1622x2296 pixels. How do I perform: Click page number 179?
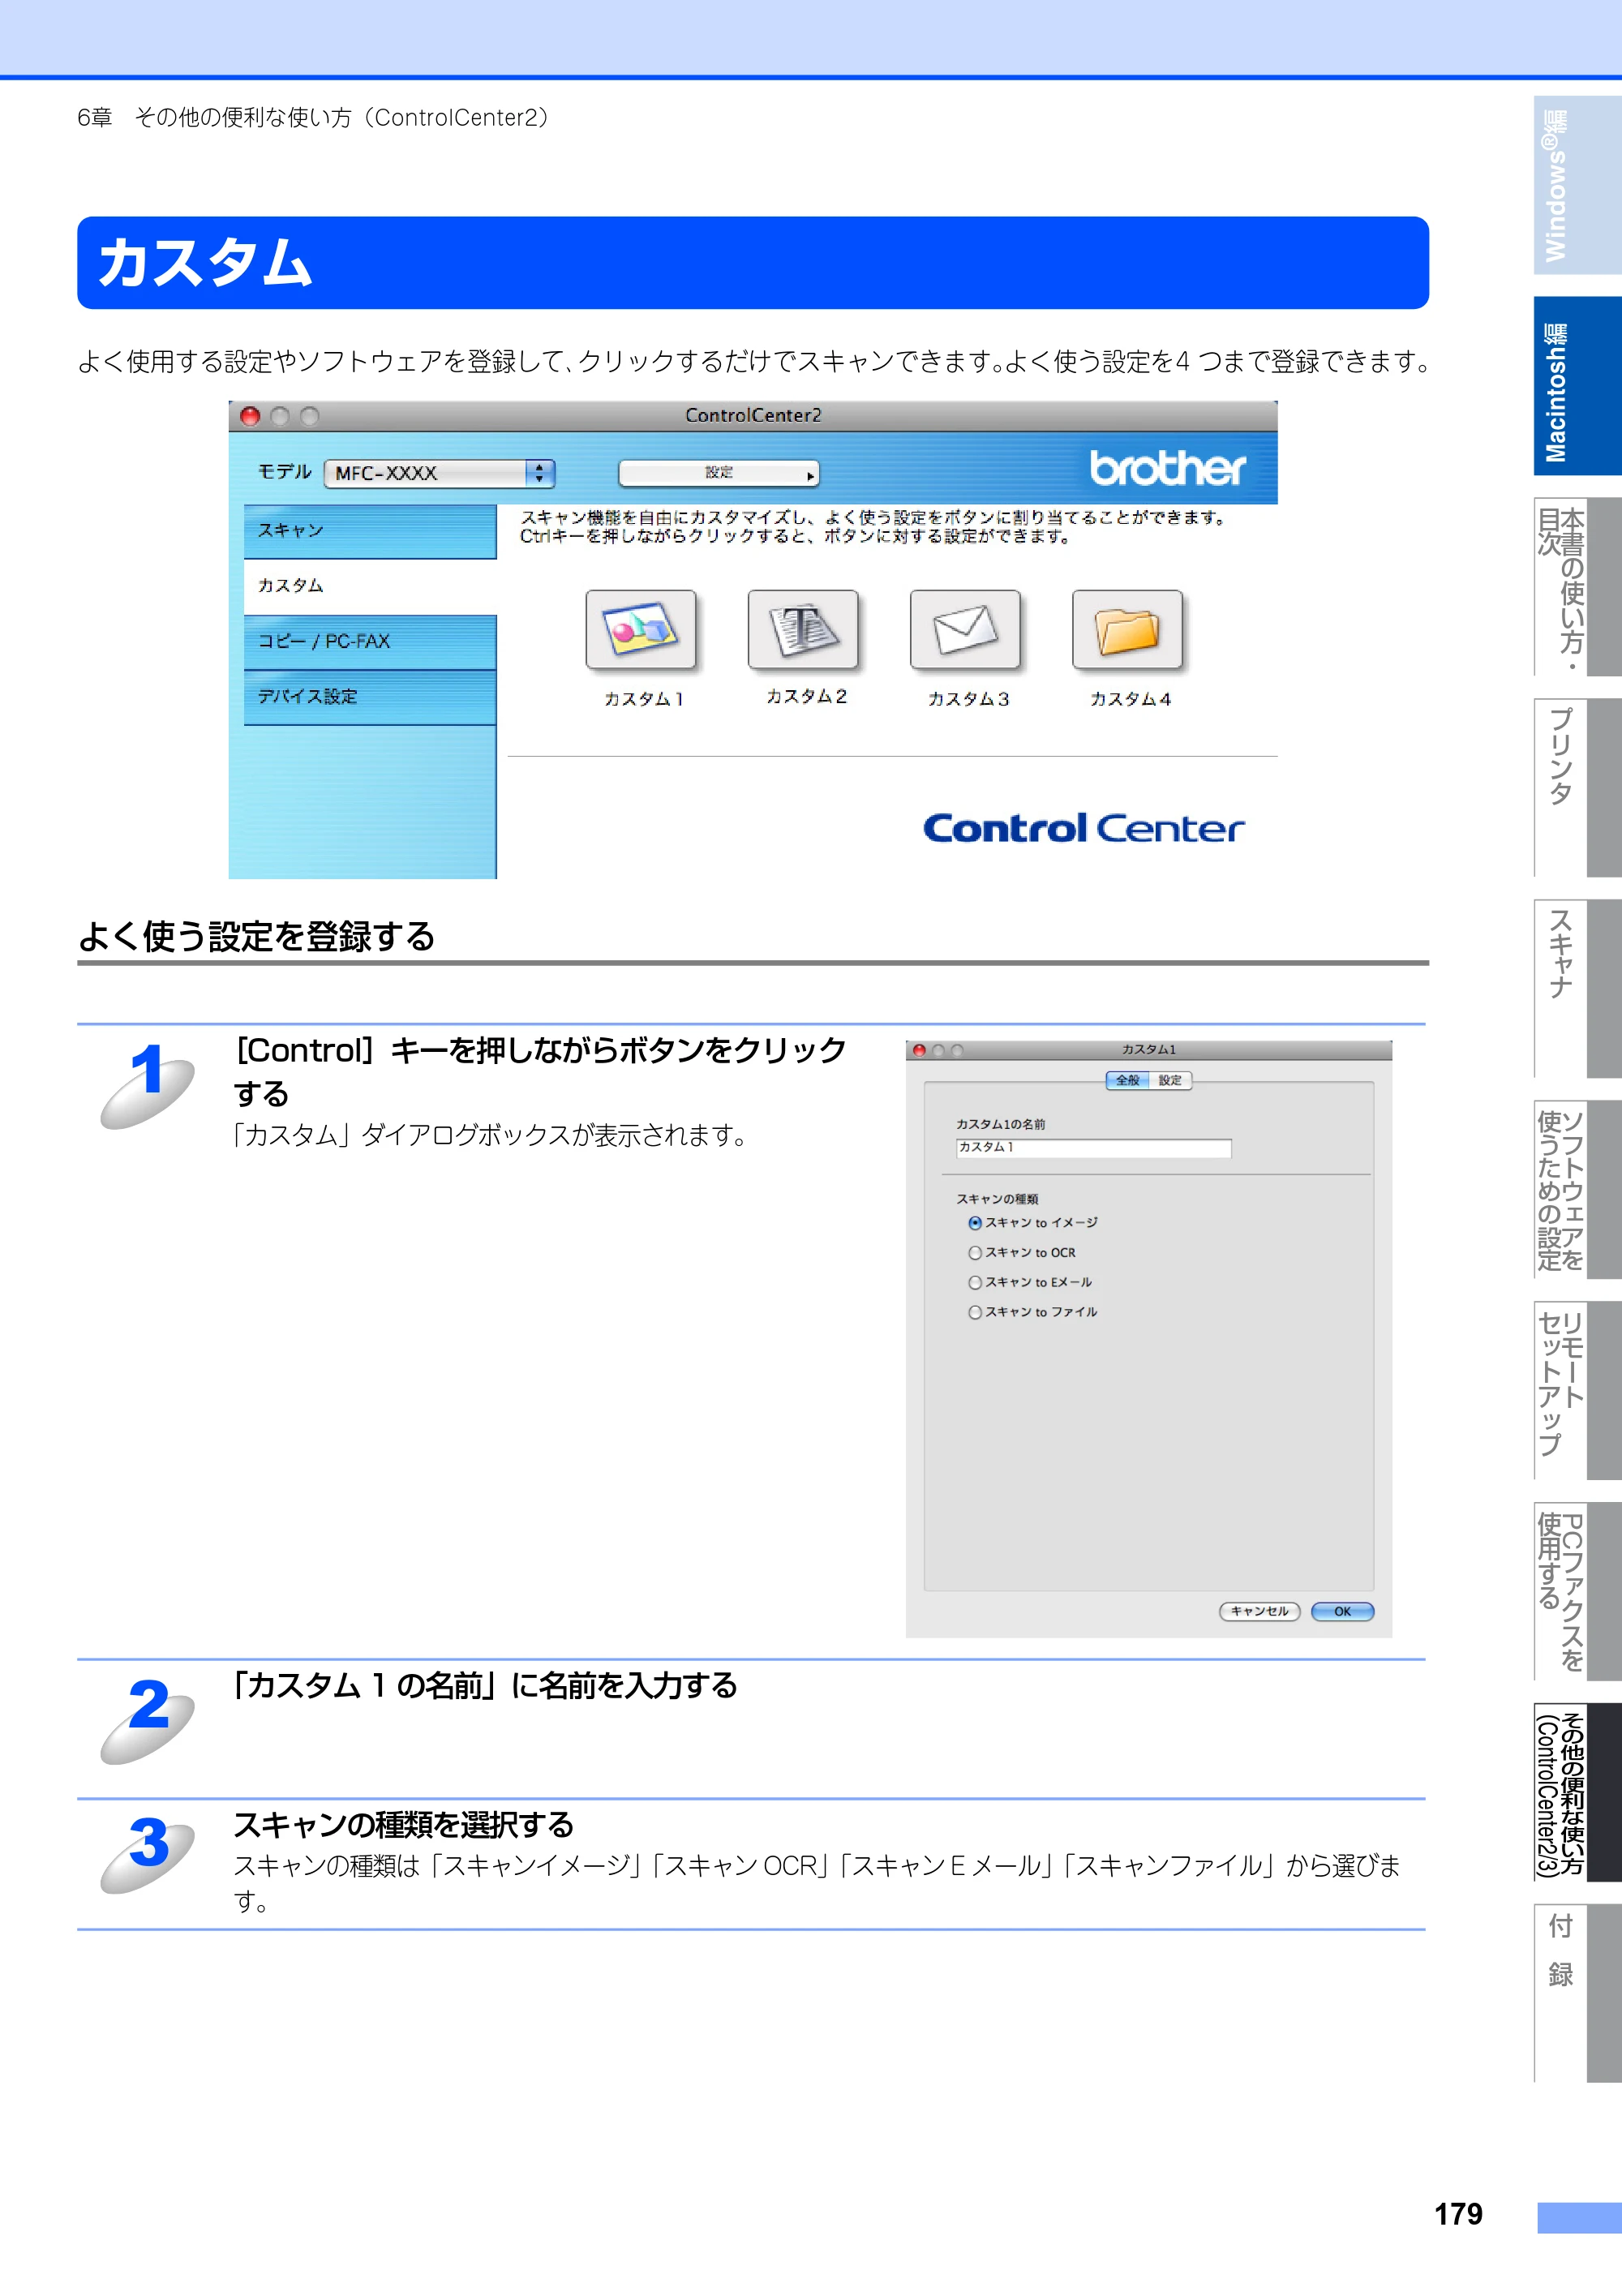[x=1458, y=2214]
